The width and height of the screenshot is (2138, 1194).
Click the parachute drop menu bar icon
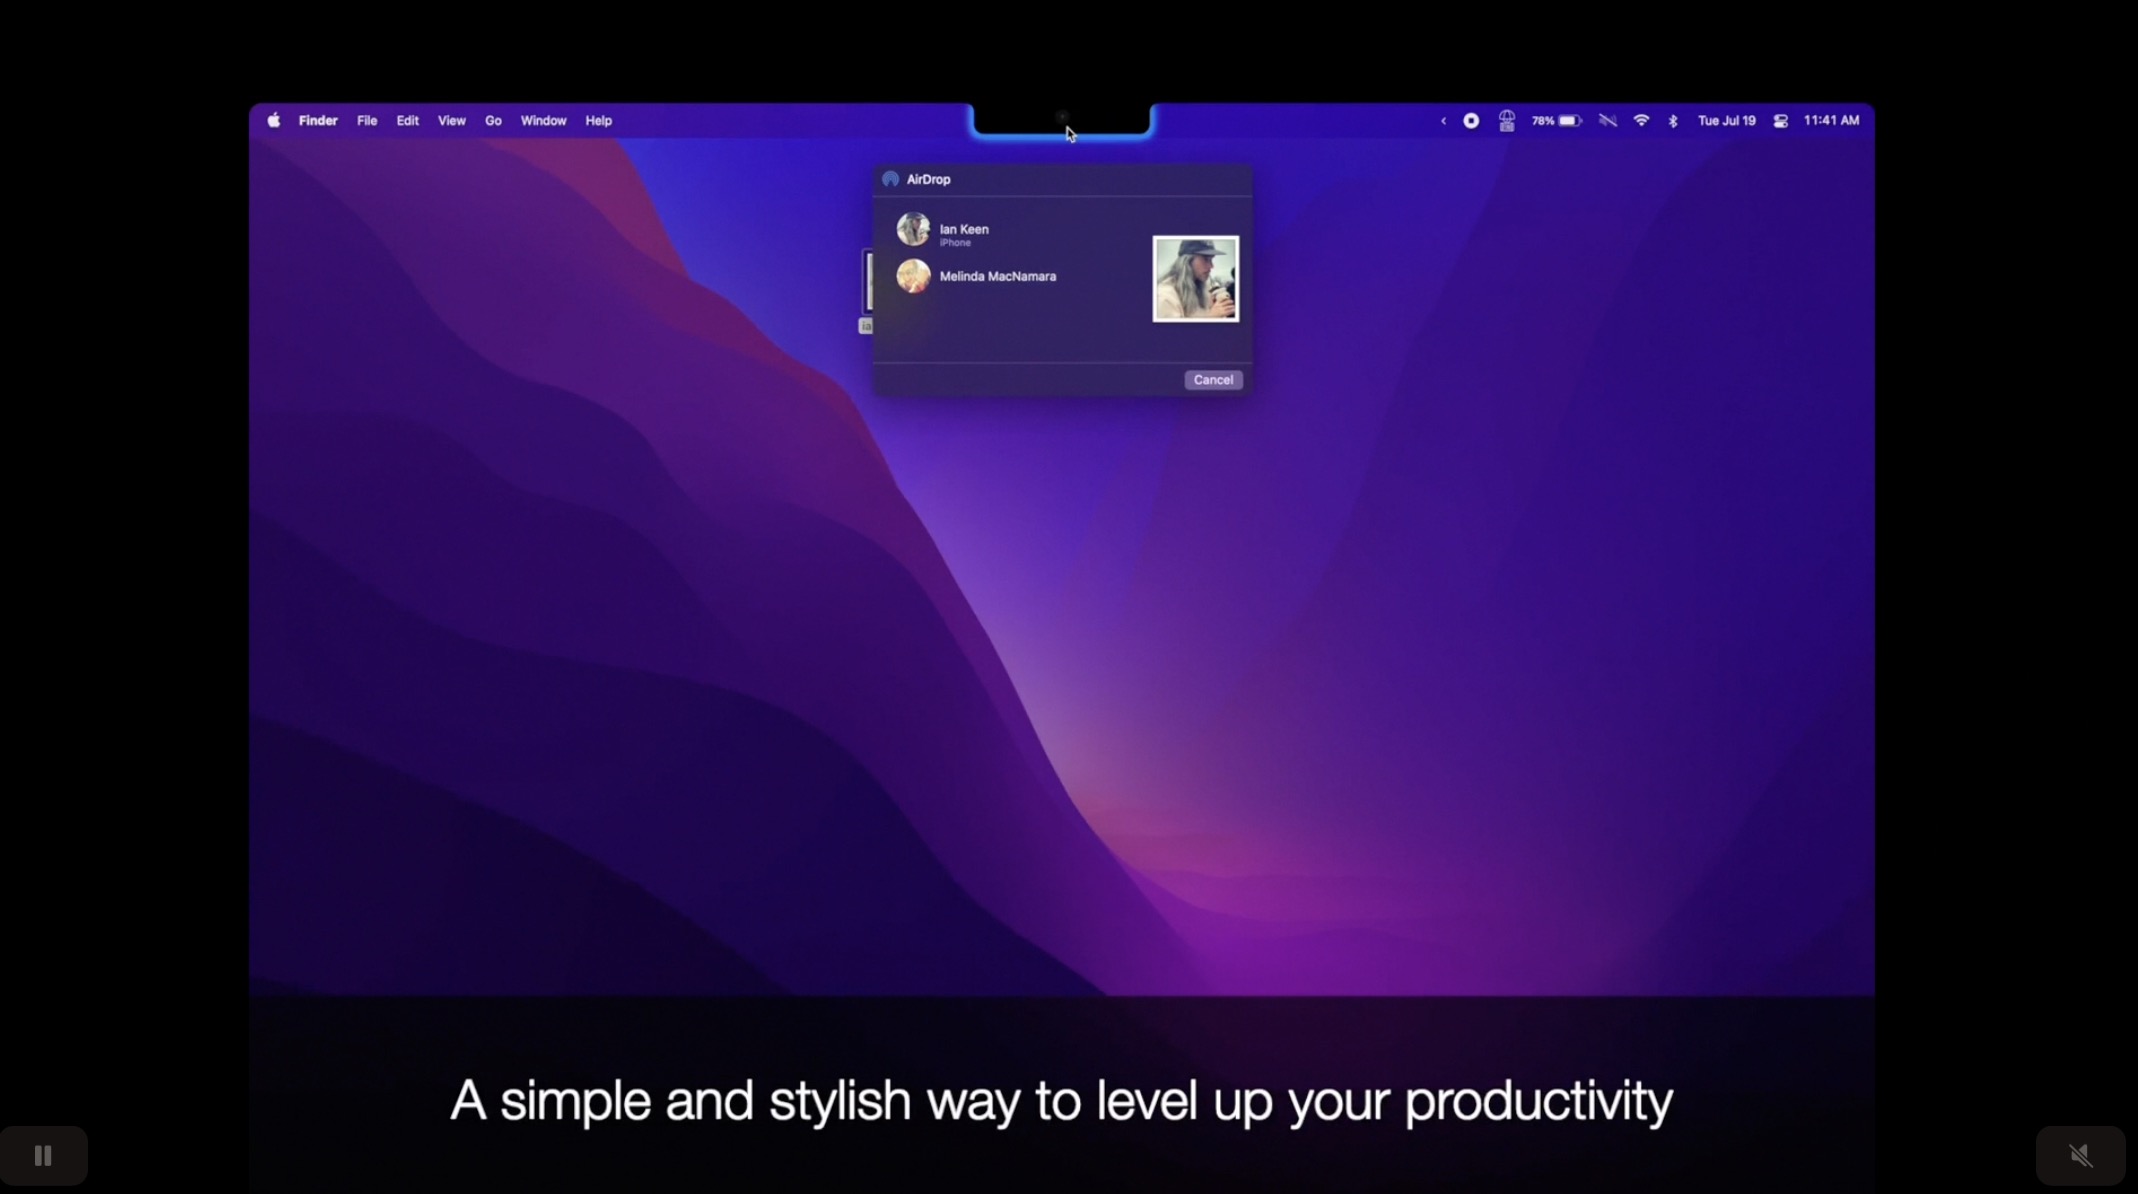(1506, 121)
